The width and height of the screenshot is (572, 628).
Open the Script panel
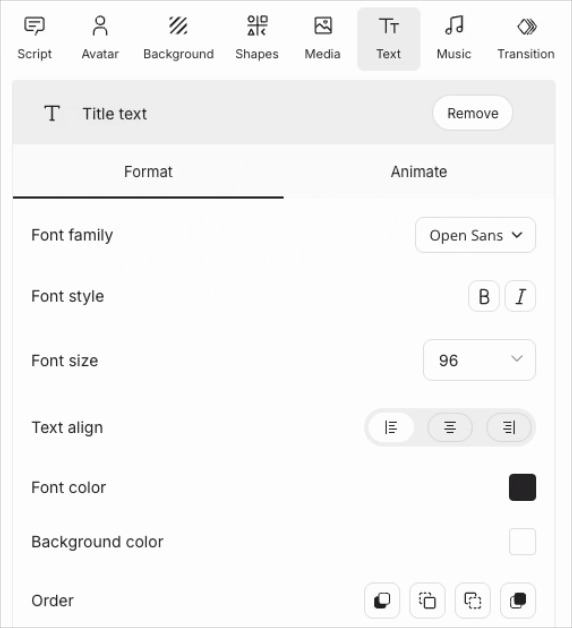(34, 39)
